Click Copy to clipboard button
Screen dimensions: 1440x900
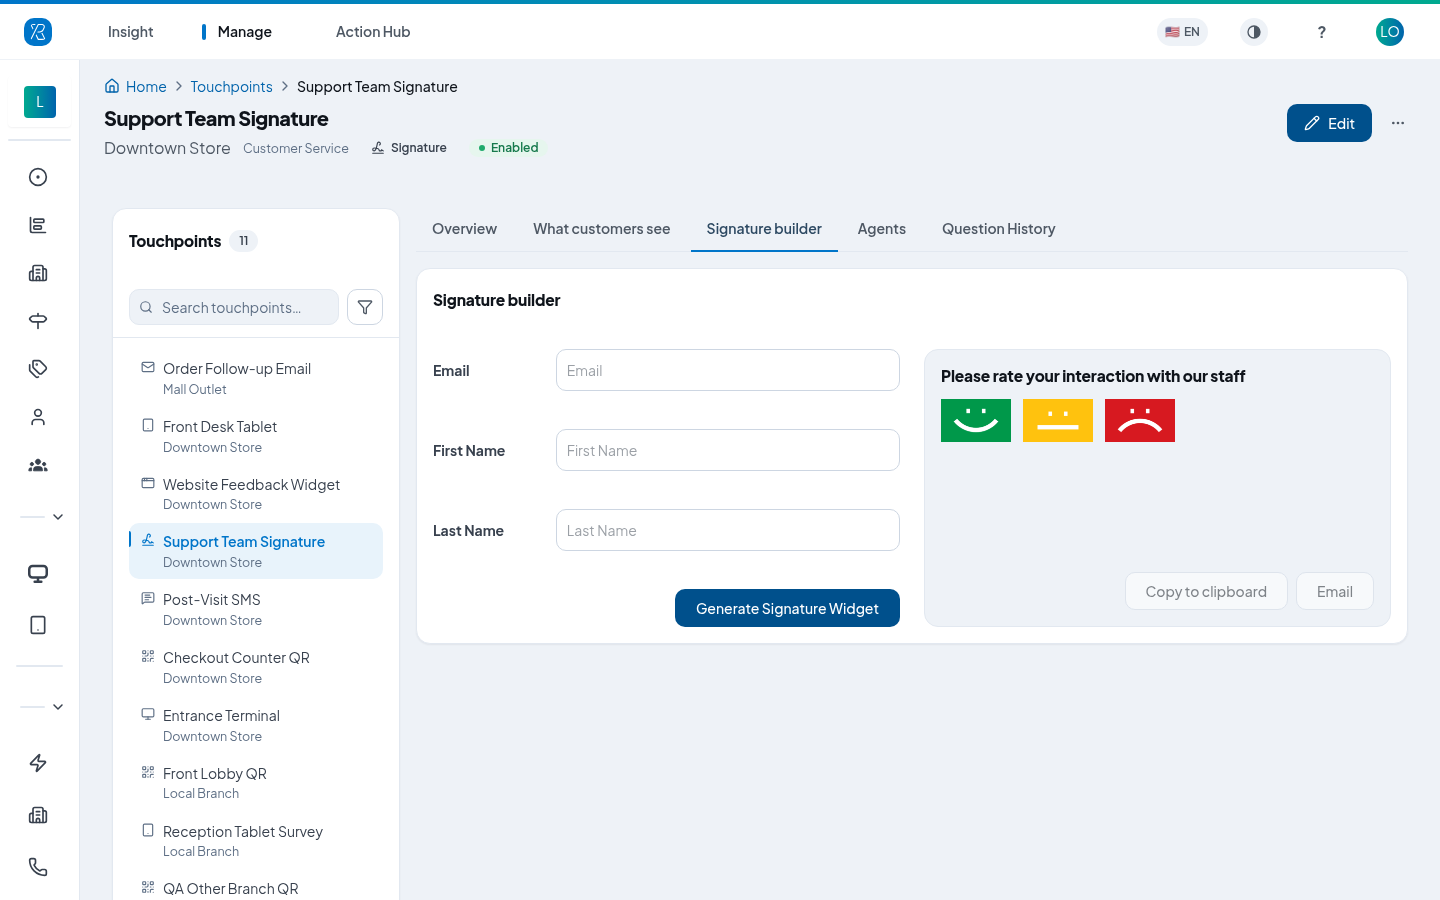(x=1206, y=591)
